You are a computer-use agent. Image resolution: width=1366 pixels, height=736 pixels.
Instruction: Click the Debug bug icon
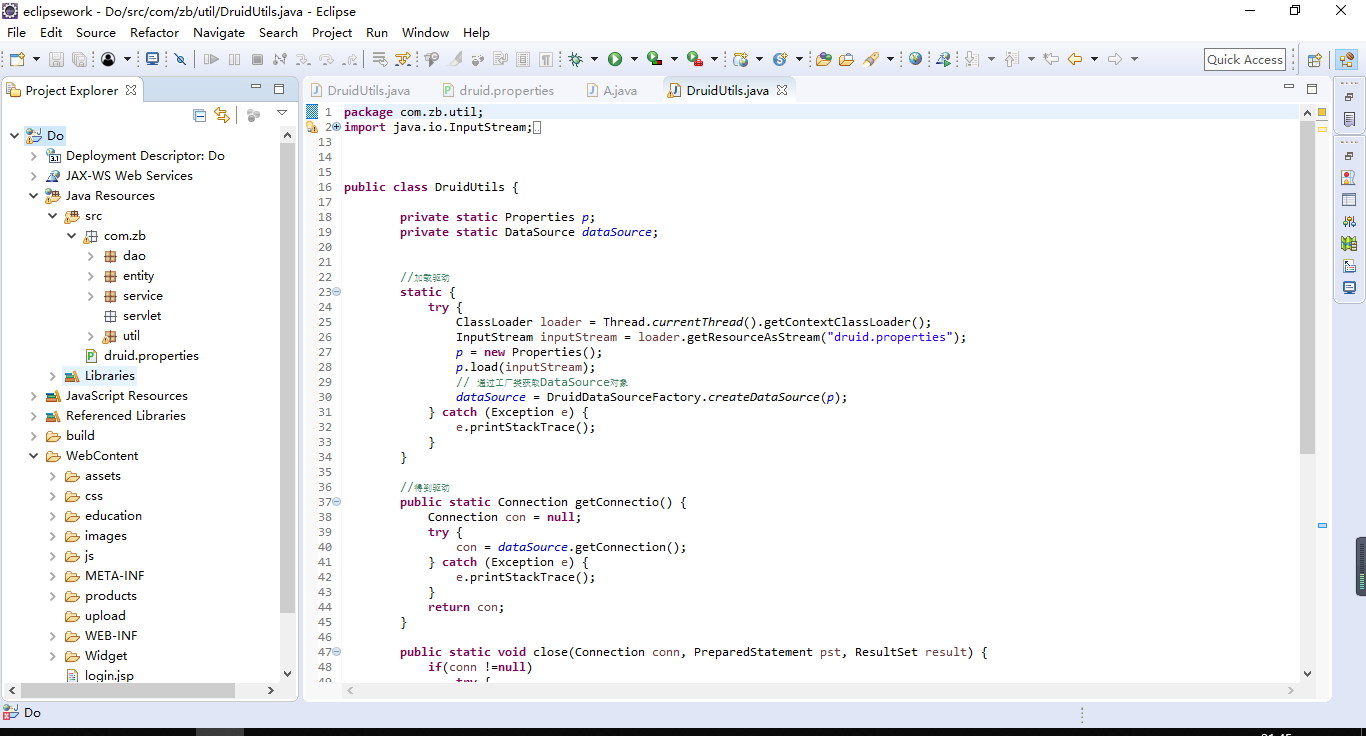[575, 59]
